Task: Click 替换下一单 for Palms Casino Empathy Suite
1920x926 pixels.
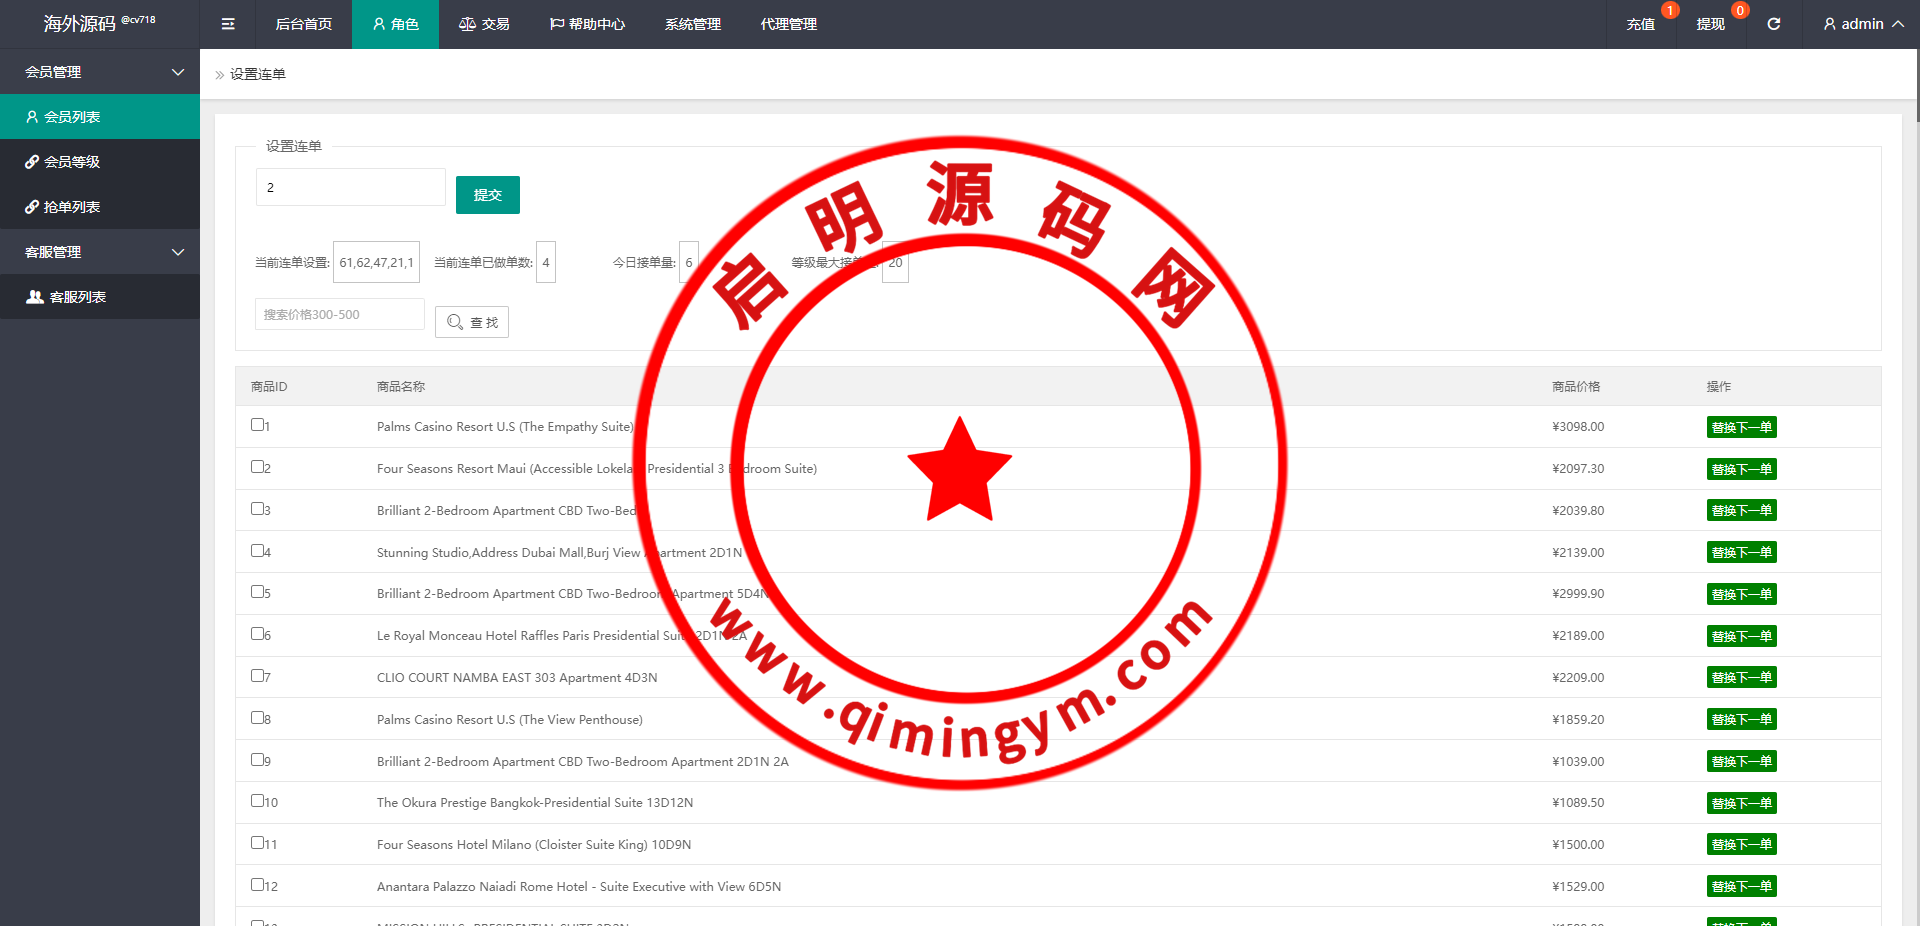Action: [x=1741, y=427]
